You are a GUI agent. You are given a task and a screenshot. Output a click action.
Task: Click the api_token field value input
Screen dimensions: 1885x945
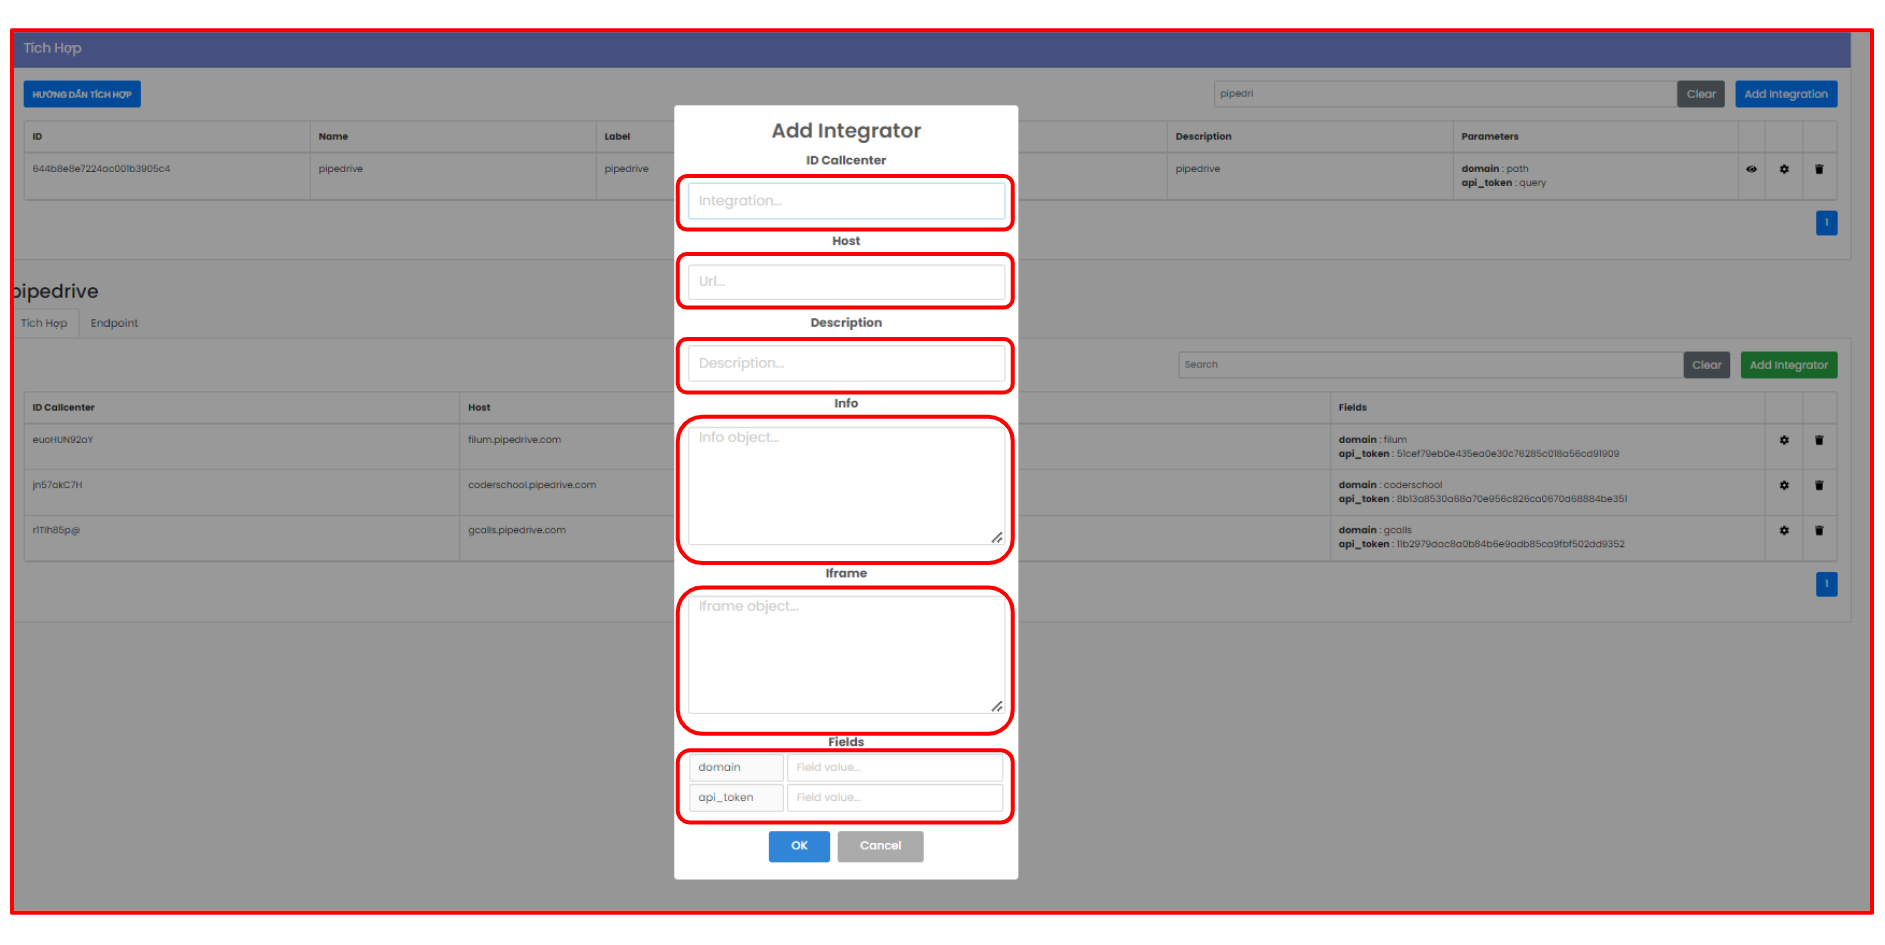tap(894, 798)
